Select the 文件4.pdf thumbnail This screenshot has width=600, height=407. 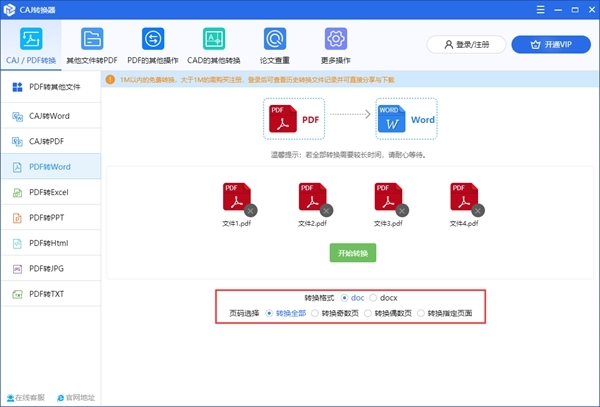[x=463, y=196]
